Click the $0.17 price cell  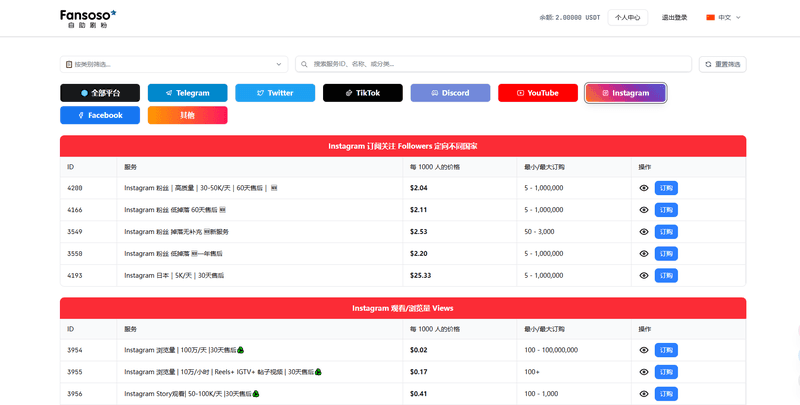419,372
